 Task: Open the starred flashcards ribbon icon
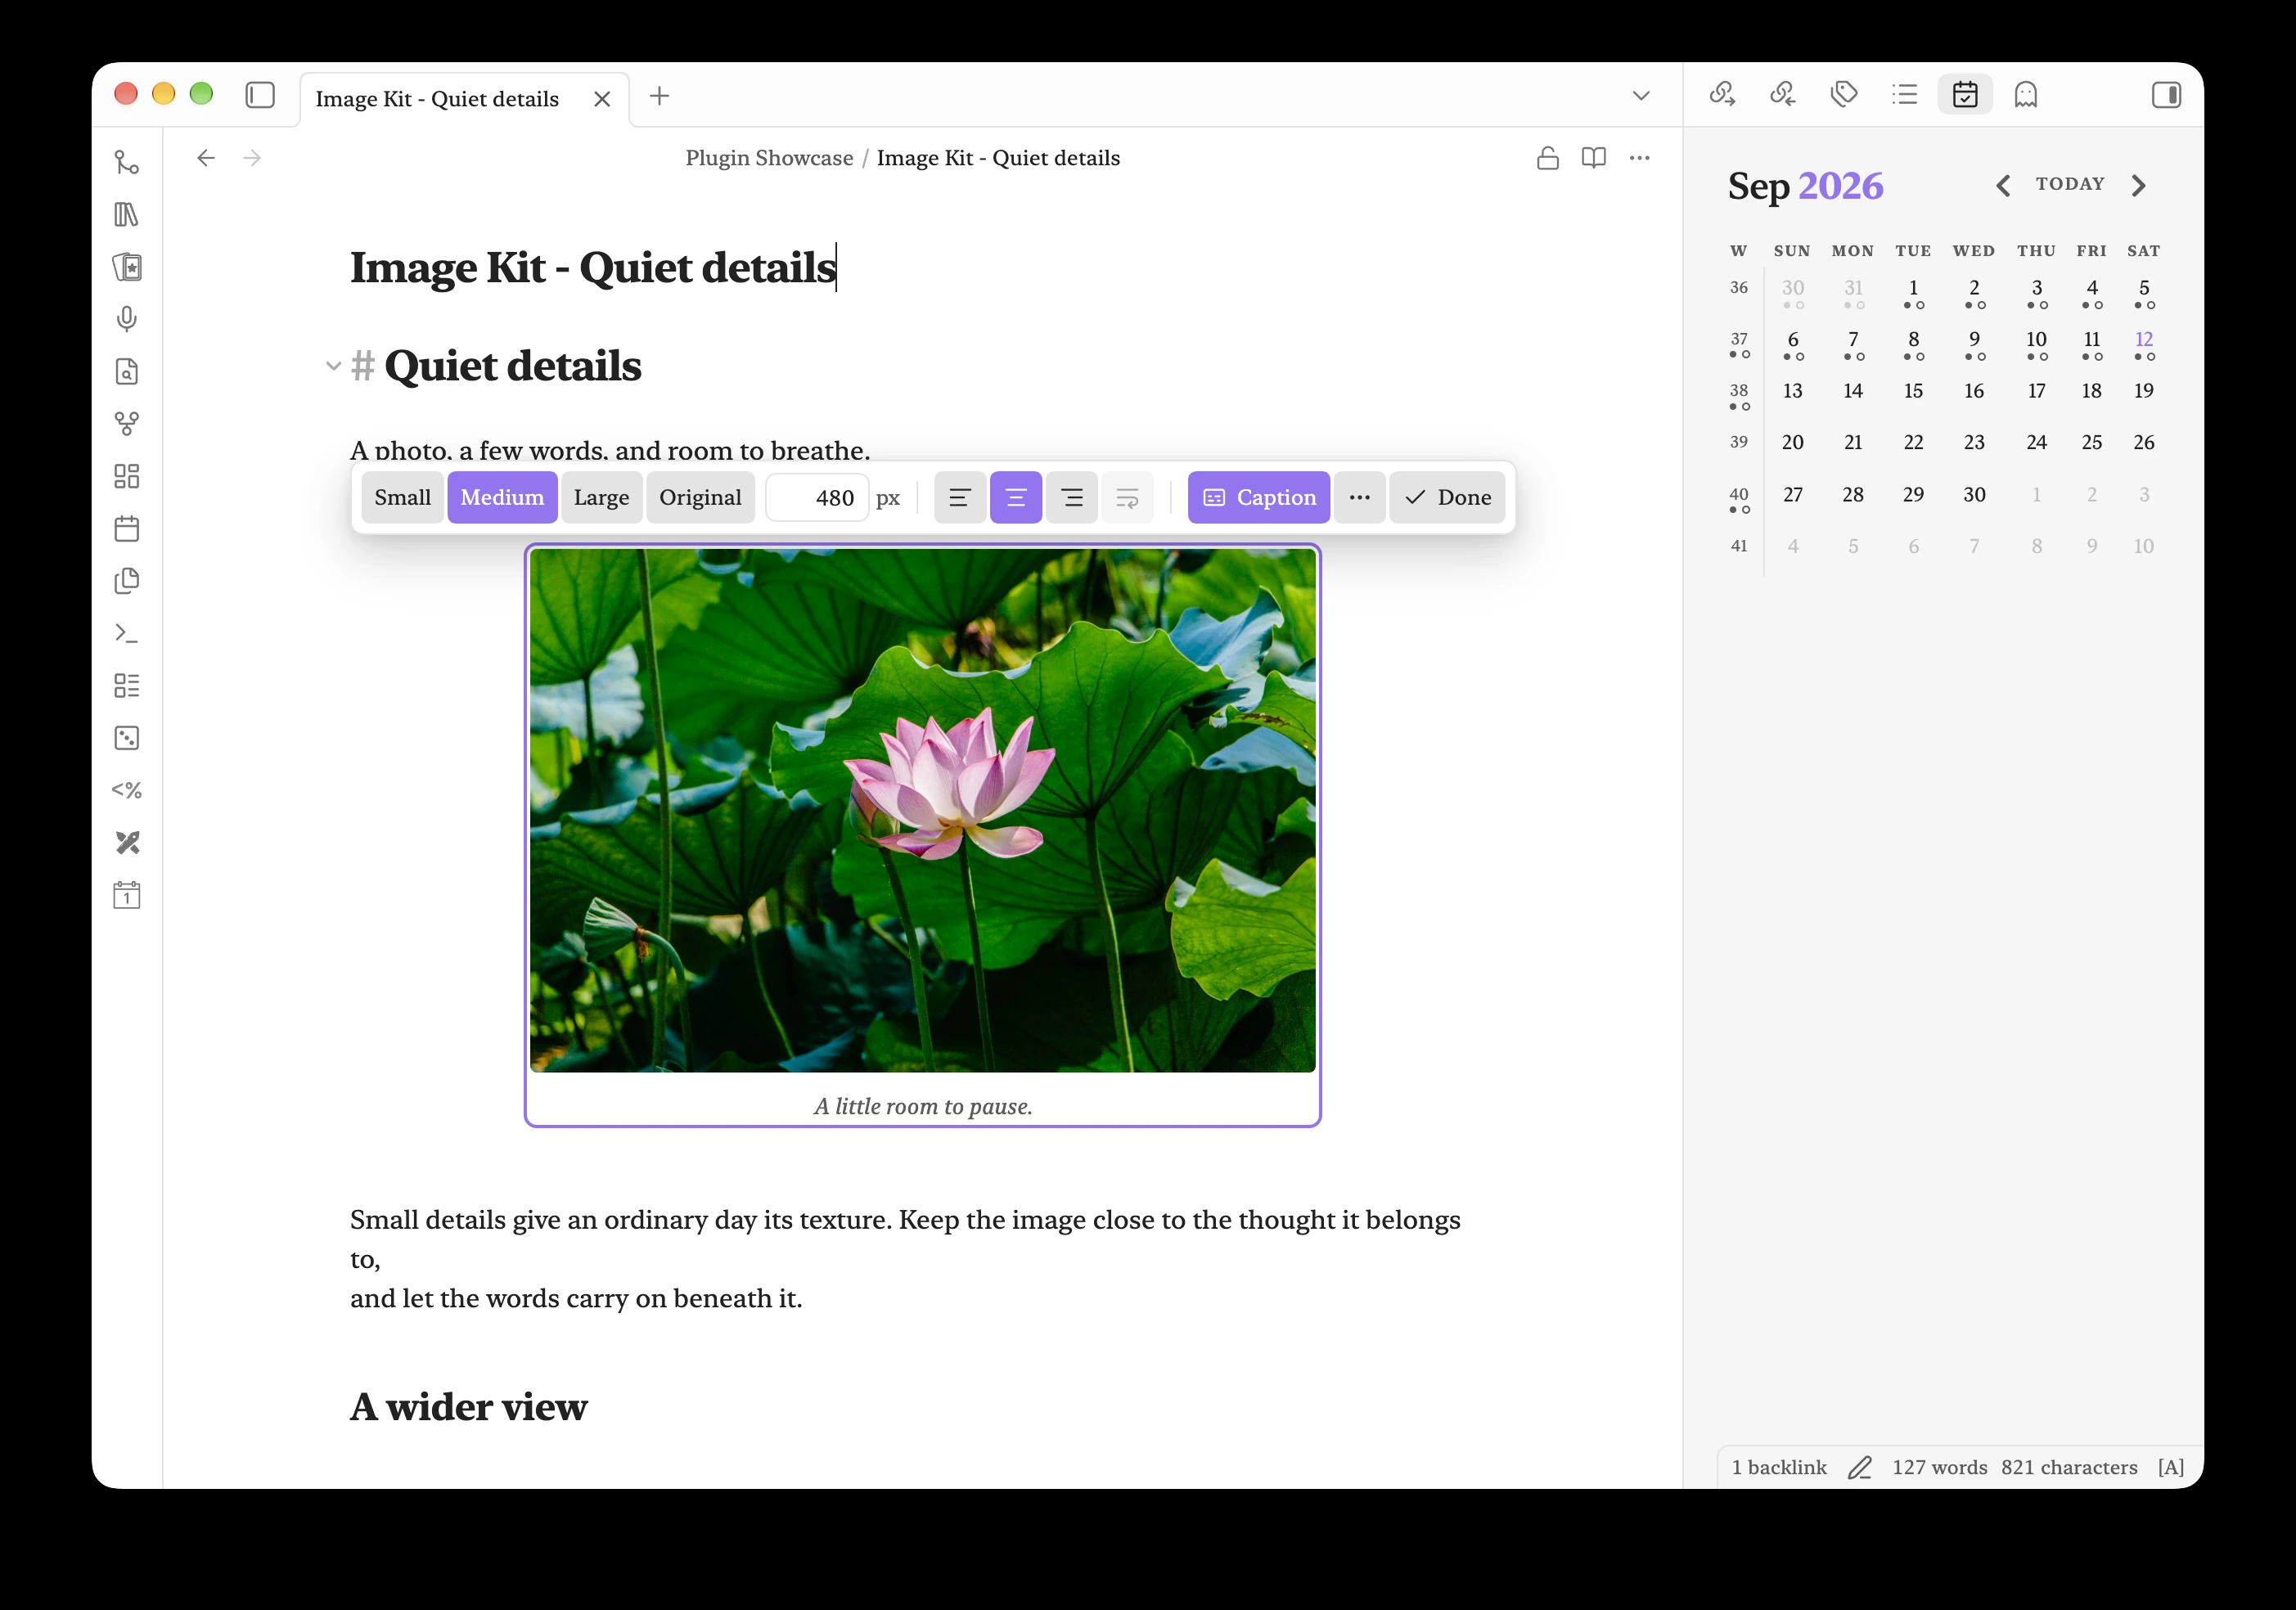pyautogui.click(x=126, y=267)
